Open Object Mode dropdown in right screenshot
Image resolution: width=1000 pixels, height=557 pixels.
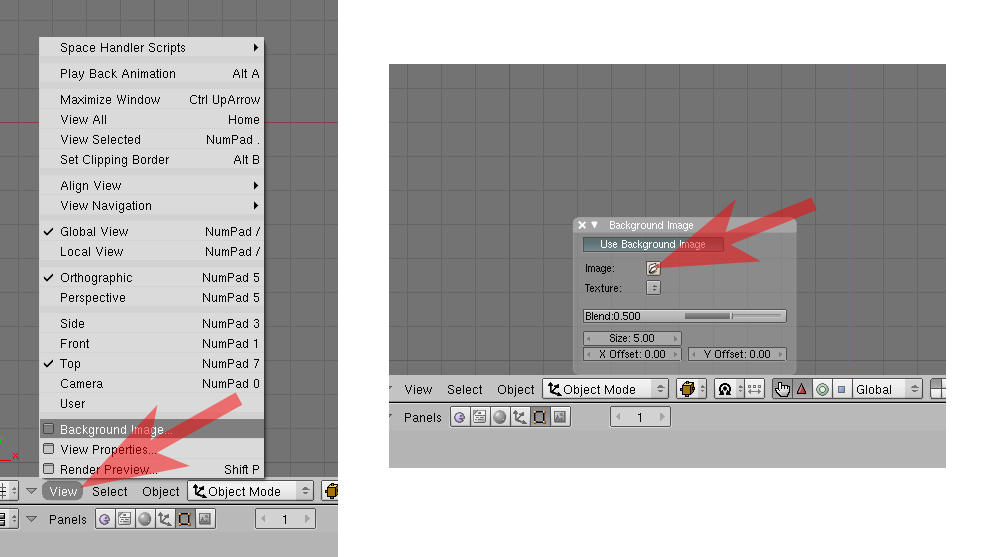coord(605,389)
